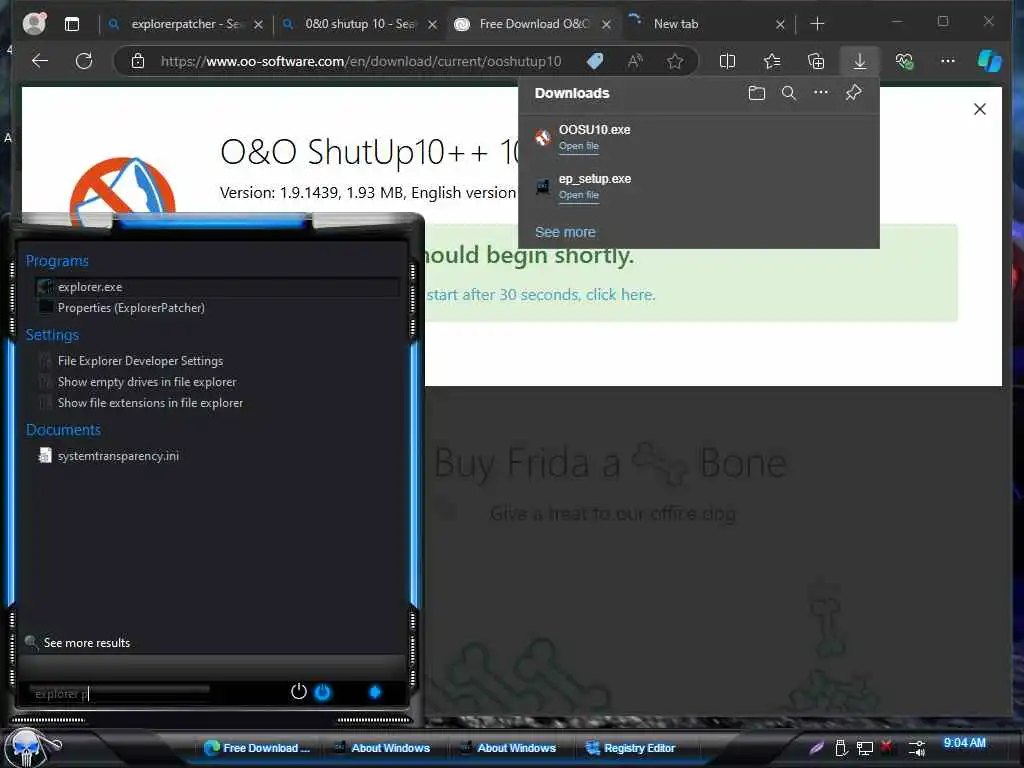View site information lock icon

click(x=138, y=61)
